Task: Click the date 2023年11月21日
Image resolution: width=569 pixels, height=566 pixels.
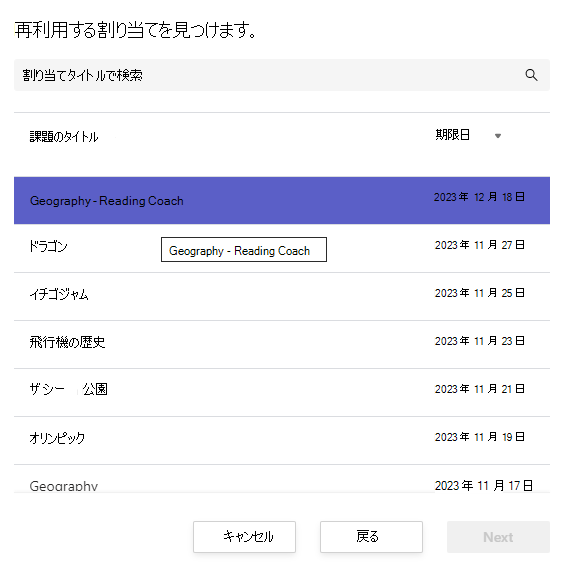Action: point(479,389)
